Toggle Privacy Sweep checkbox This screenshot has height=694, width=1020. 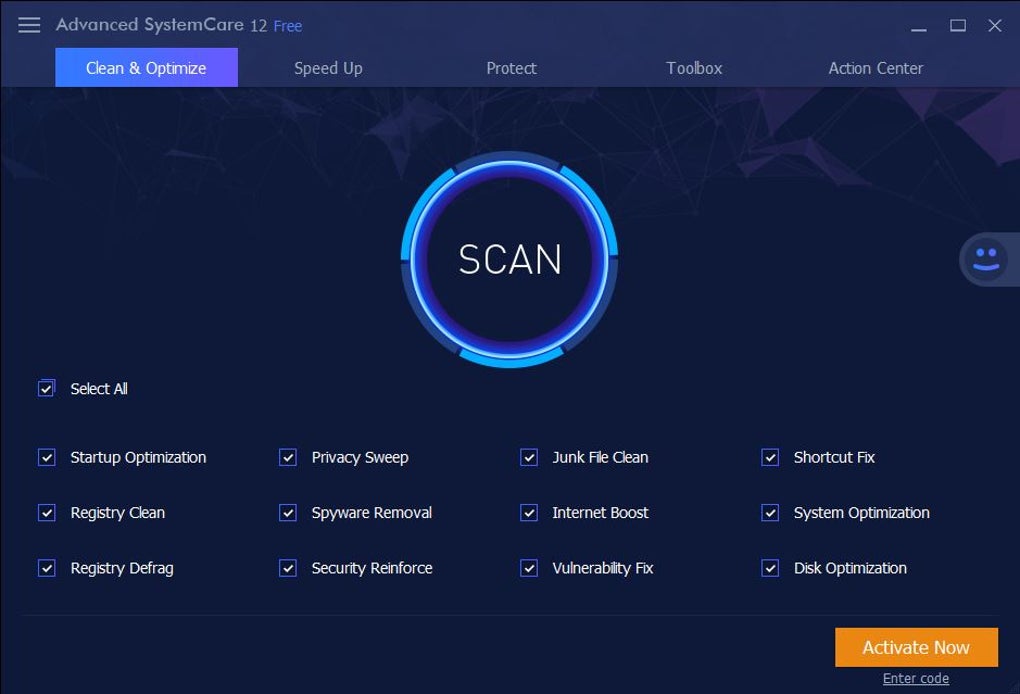[288, 457]
